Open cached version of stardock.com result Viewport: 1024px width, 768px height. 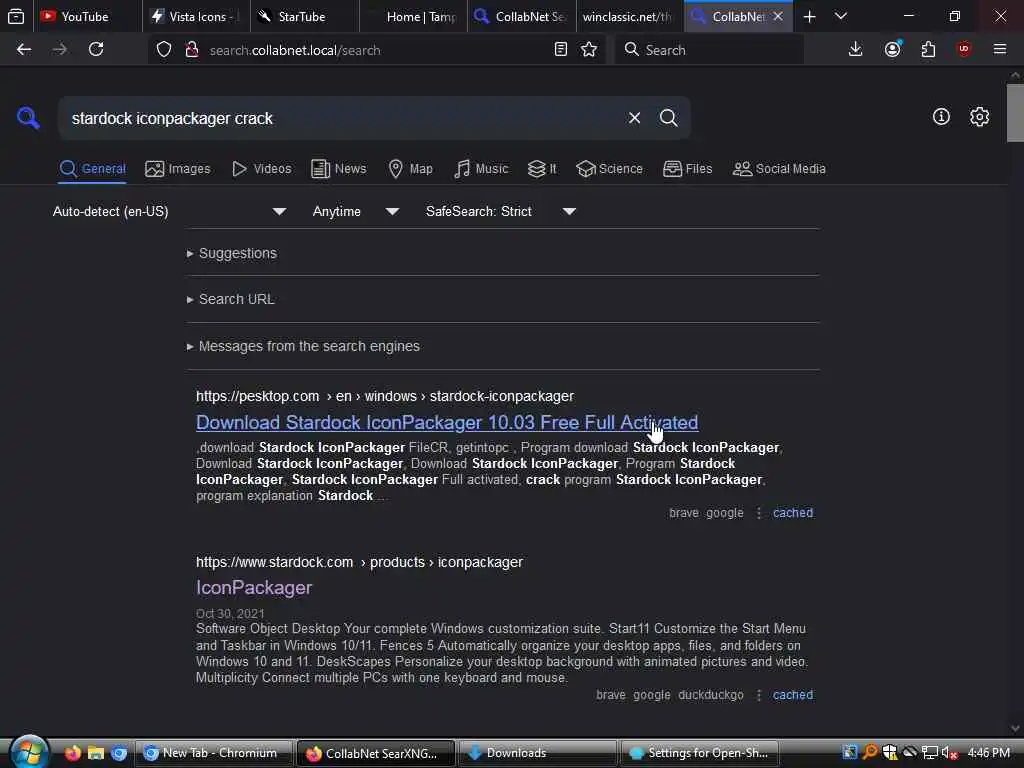click(793, 695)
